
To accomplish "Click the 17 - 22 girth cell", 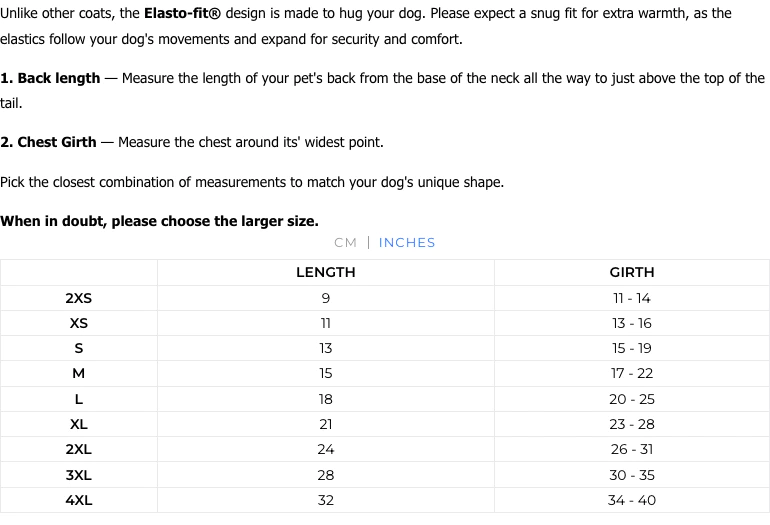I will click(x=632, y=373).
